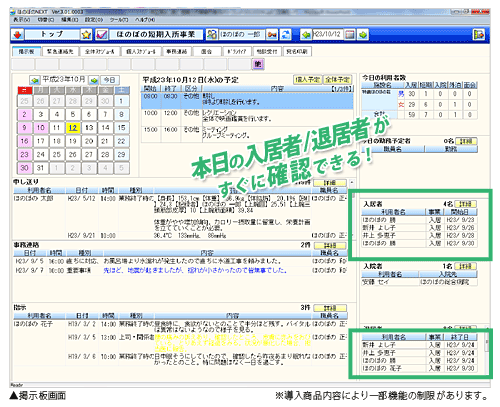Click the date field showing H23/10/12
Image resolution: width=500 pixels, height=407 pixels.
coord(327,34)
